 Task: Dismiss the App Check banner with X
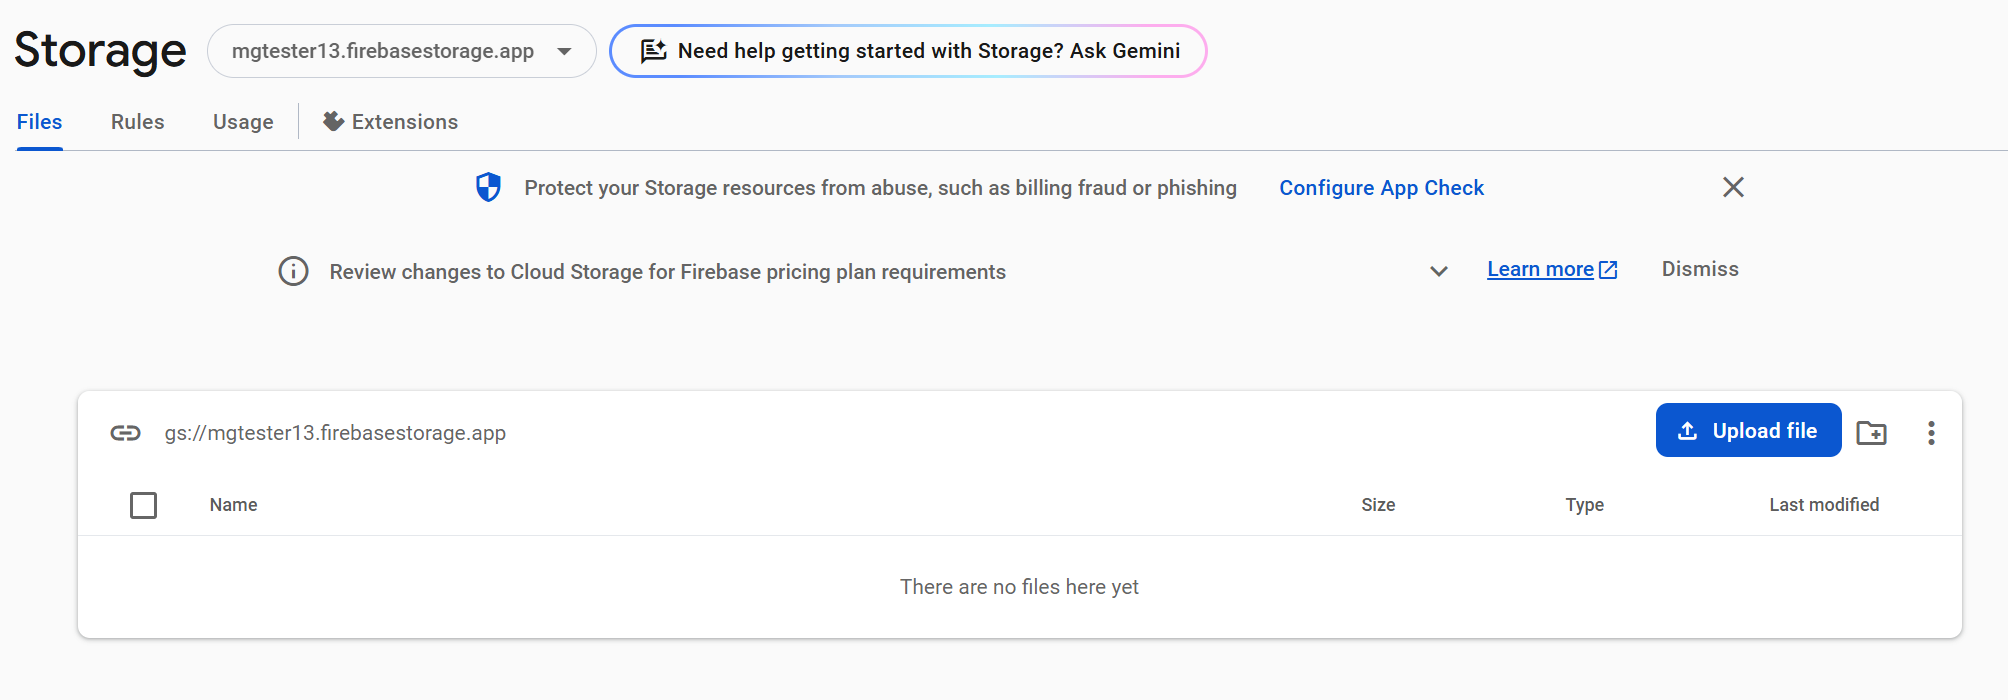1733,187
